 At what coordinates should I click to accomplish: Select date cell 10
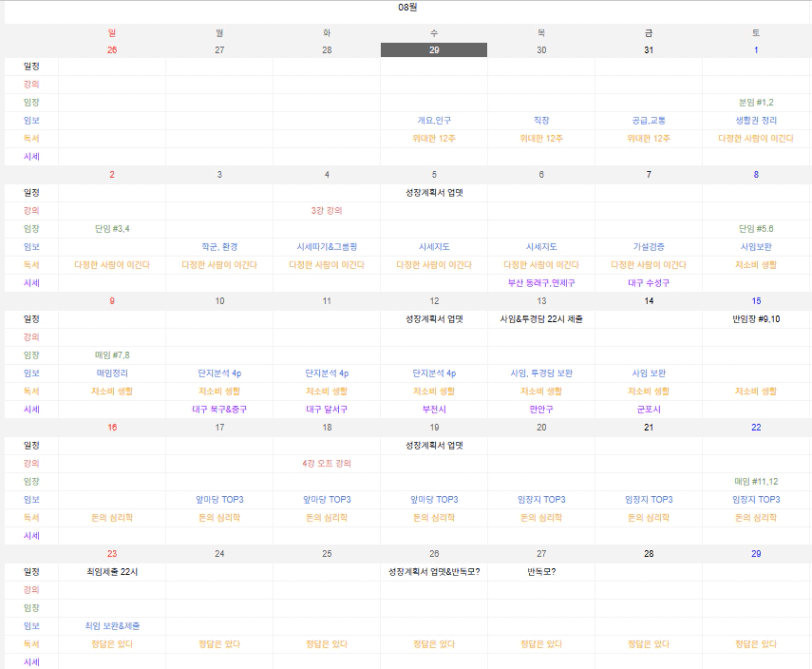pyautogui.click(x=220, y=301)
